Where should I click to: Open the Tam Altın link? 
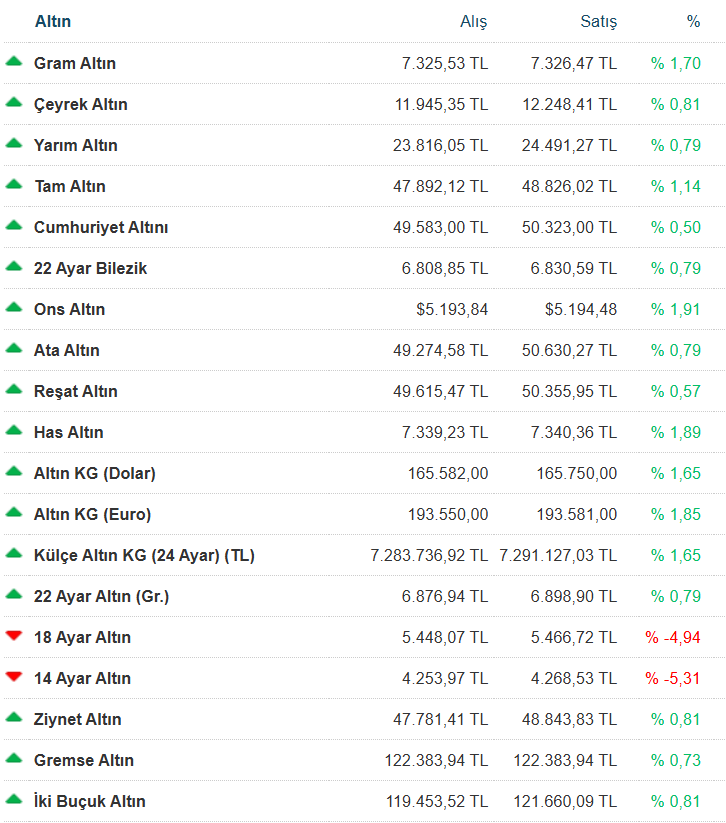point(70,186)
